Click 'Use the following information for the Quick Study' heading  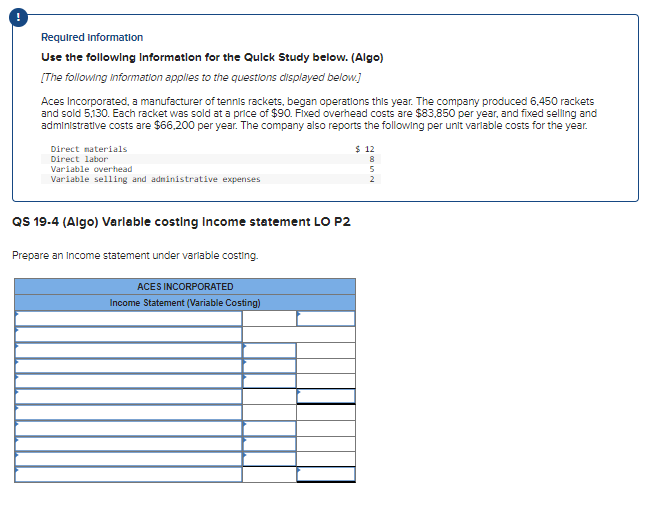212,57
